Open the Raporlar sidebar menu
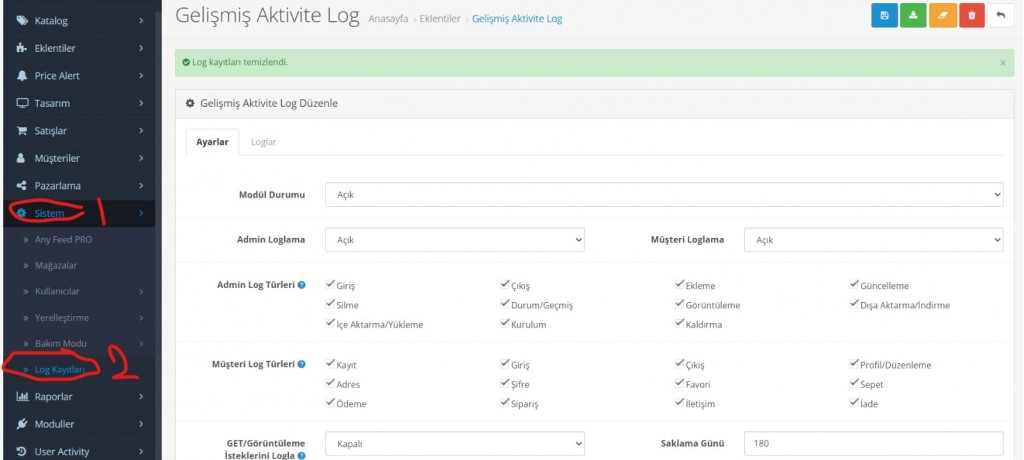Screen dimensions: 1024x460 (78, 397)
